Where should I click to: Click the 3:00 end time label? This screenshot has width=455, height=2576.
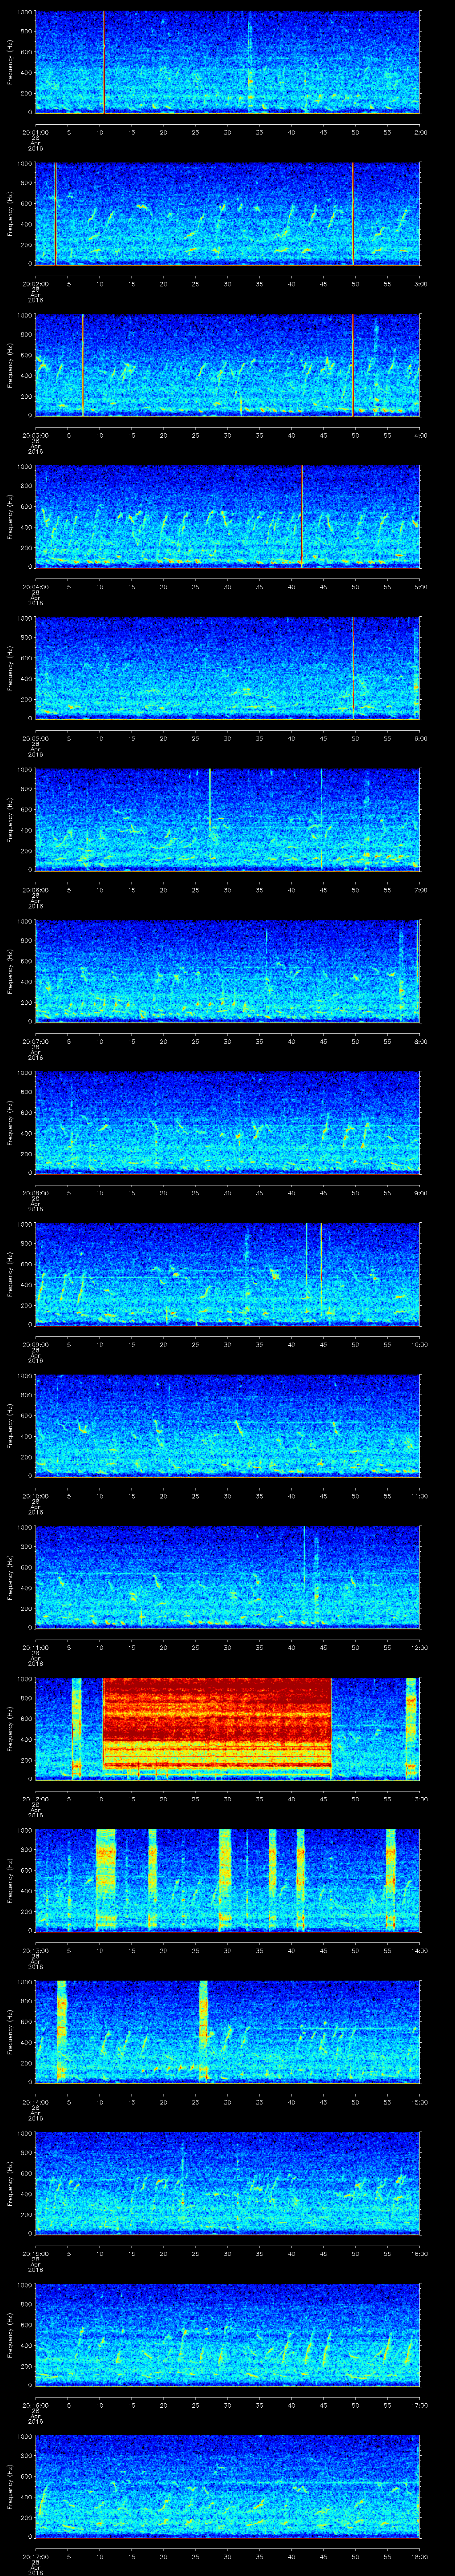click(x=420, y=284)
